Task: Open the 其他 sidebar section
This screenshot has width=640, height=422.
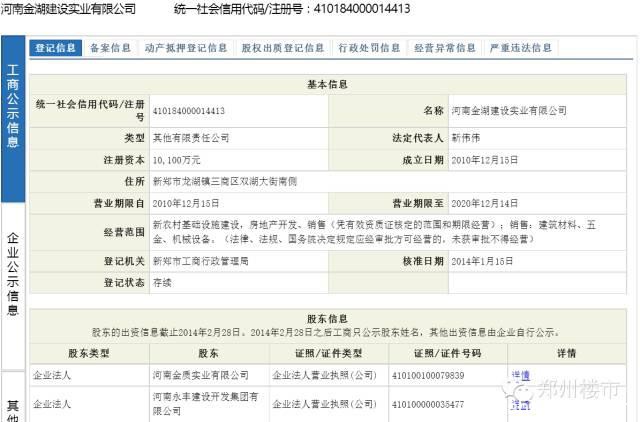Action: 13,398
